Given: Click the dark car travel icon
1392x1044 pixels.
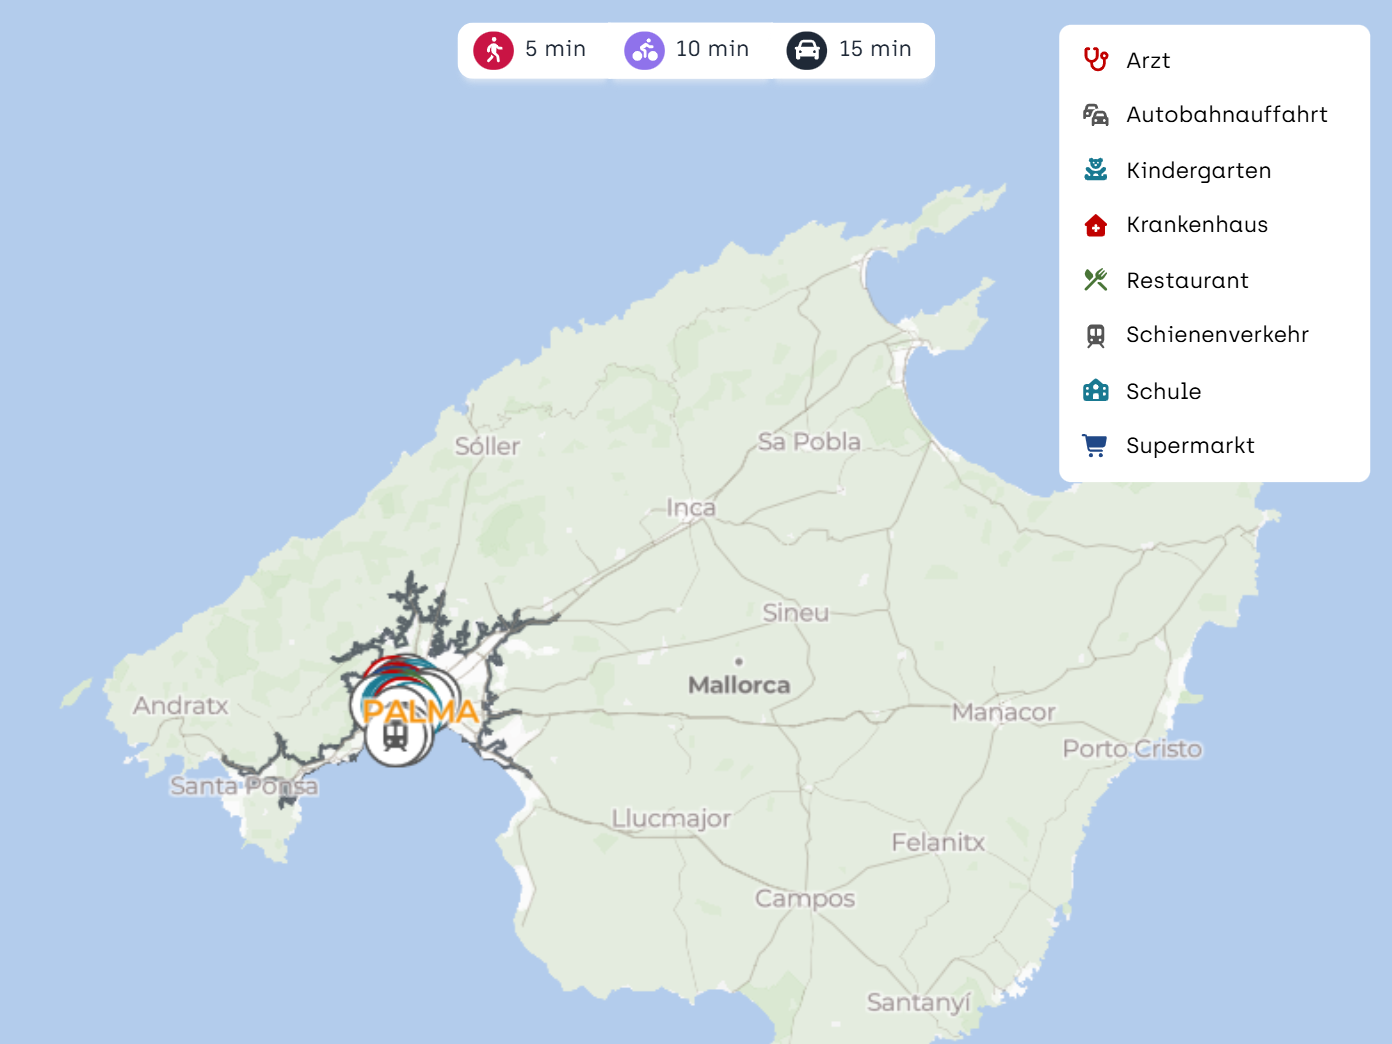Looking at the screenshot, I should [806, 50].
